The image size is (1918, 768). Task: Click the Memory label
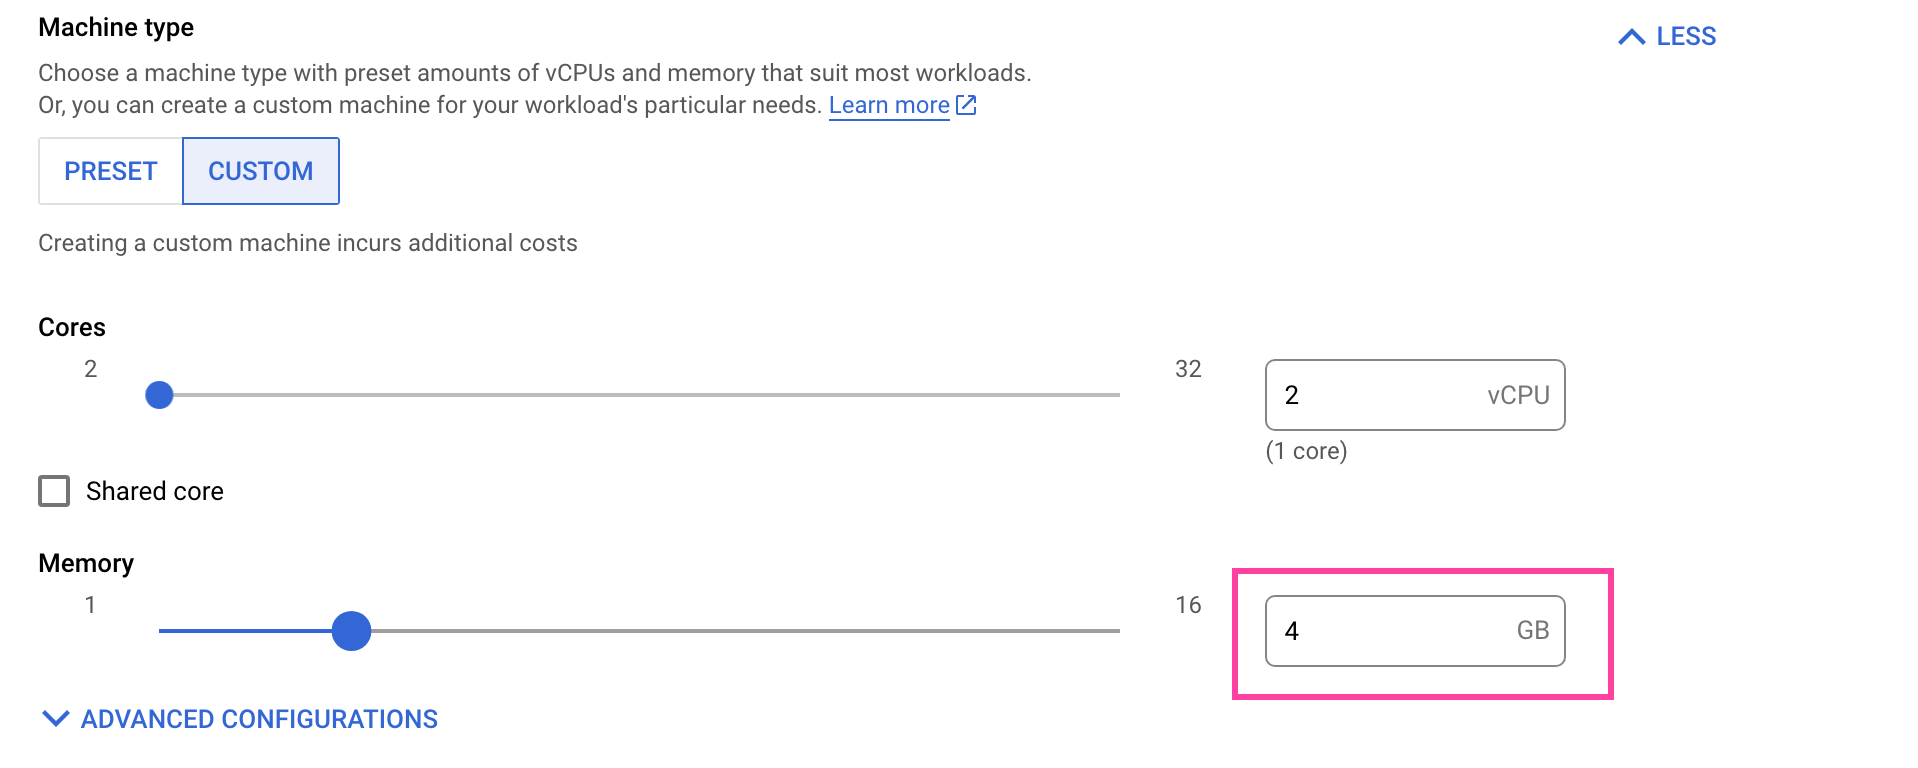85,563
